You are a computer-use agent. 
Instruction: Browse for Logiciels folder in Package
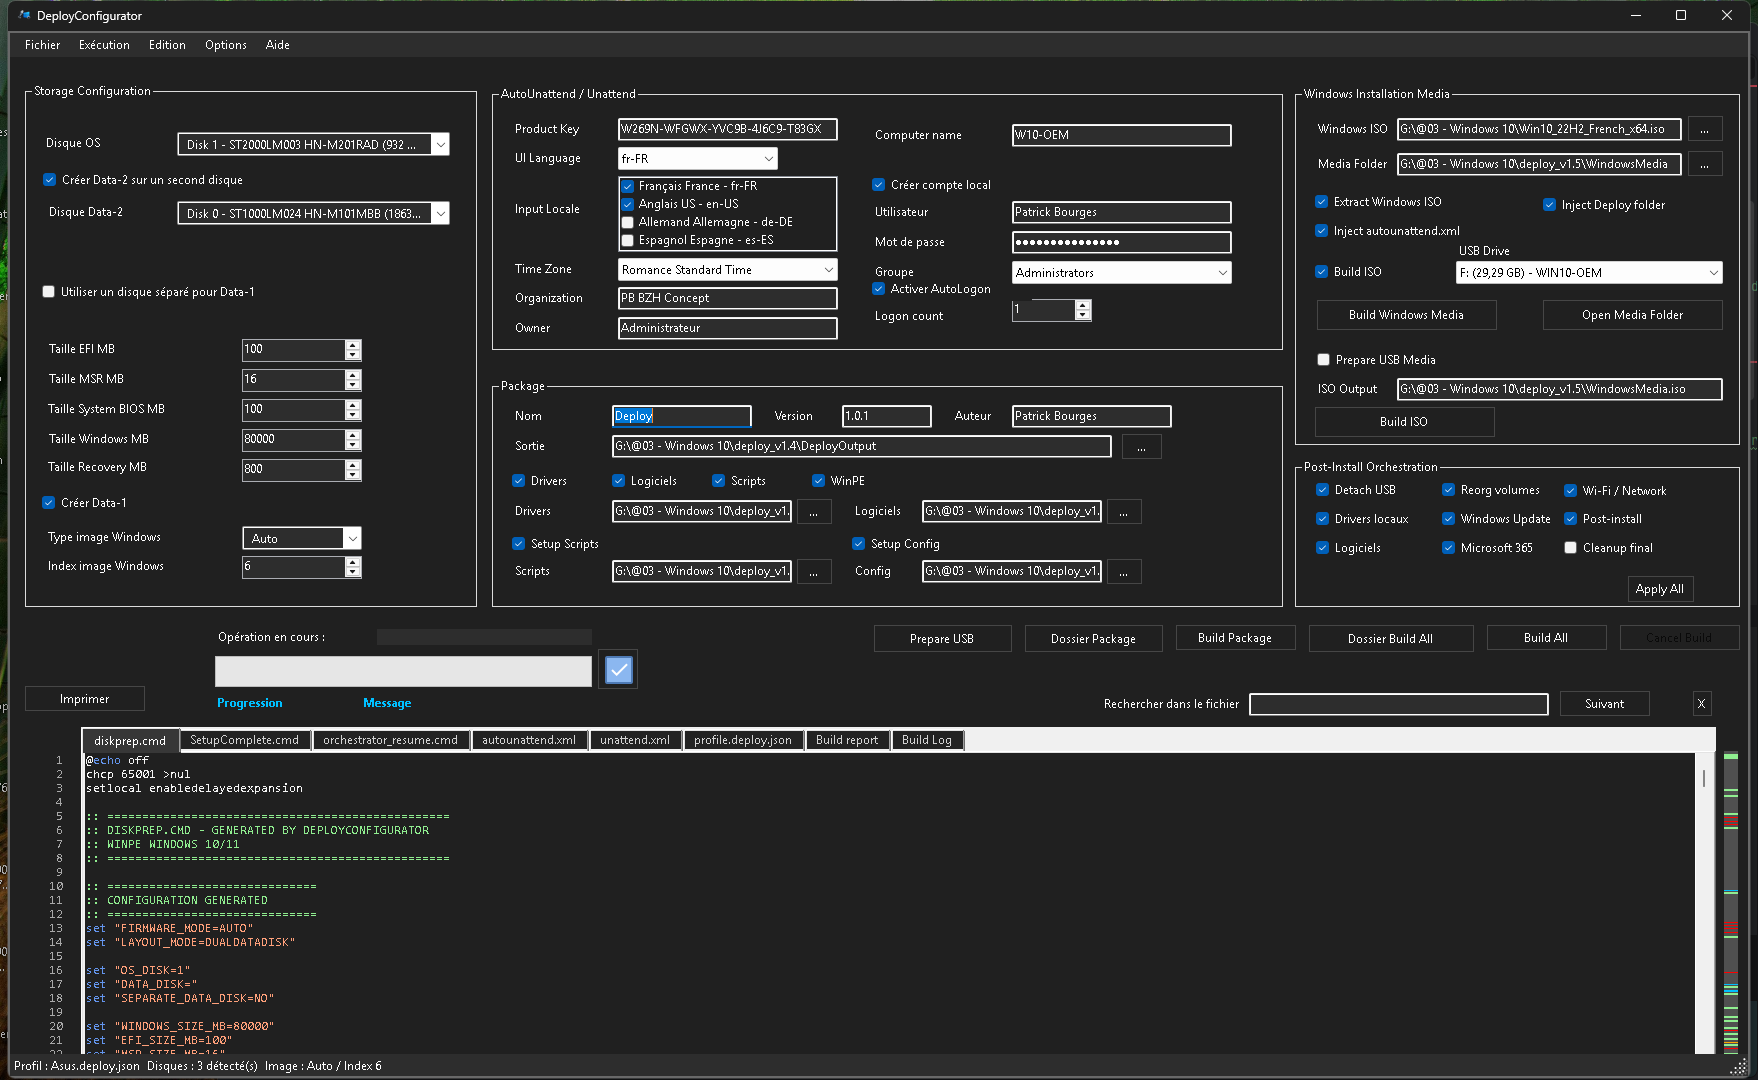pos(1123,512)
